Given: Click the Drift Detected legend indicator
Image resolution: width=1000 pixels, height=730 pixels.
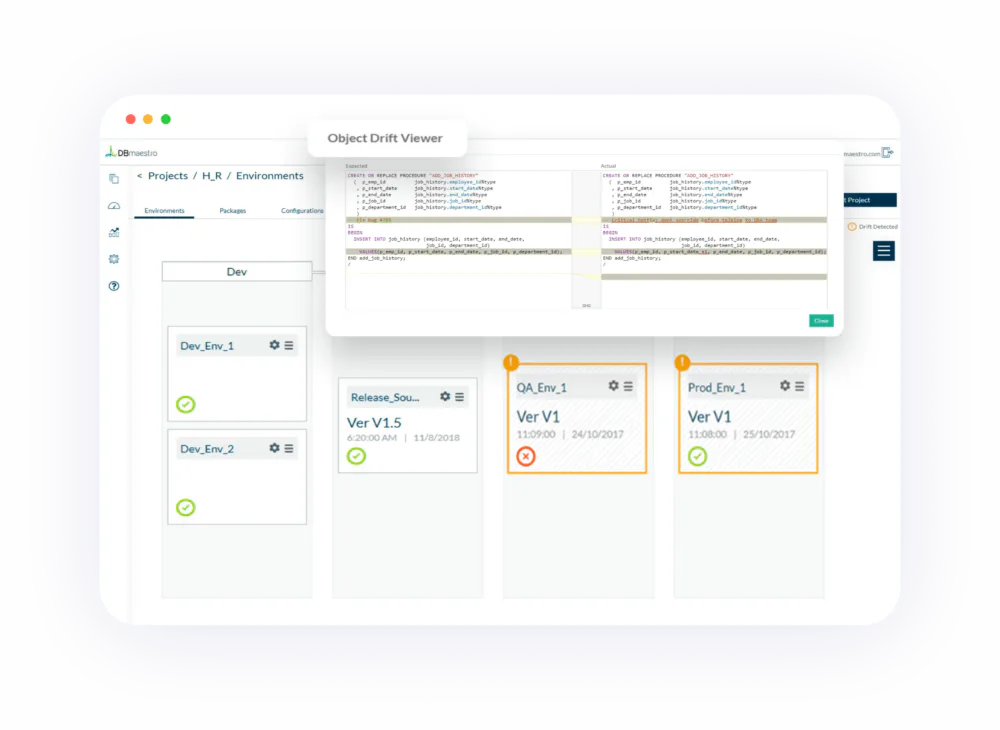Looking at the screenshot, I should pos(872,226).
